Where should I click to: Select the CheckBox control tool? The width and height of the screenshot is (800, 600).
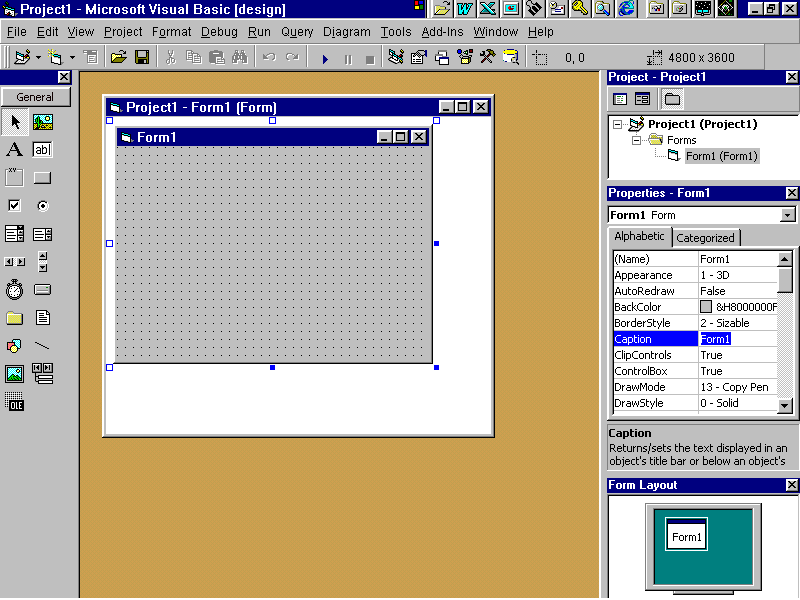14,206
